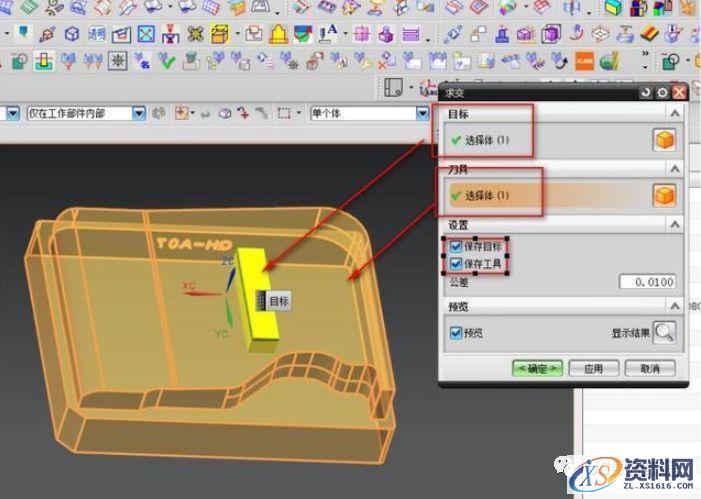Click the 确定 button
The height and width of the screenshot is (499, 701).
click(537, 368)
